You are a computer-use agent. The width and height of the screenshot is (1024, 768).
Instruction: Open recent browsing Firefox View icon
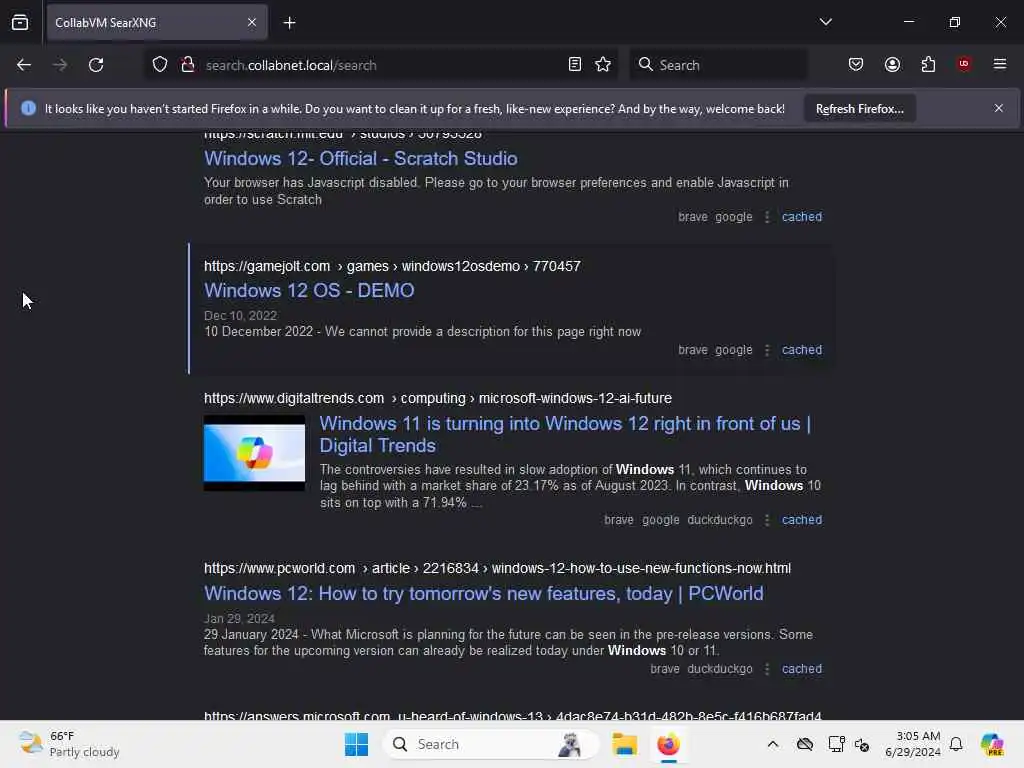tap(20, 23)
